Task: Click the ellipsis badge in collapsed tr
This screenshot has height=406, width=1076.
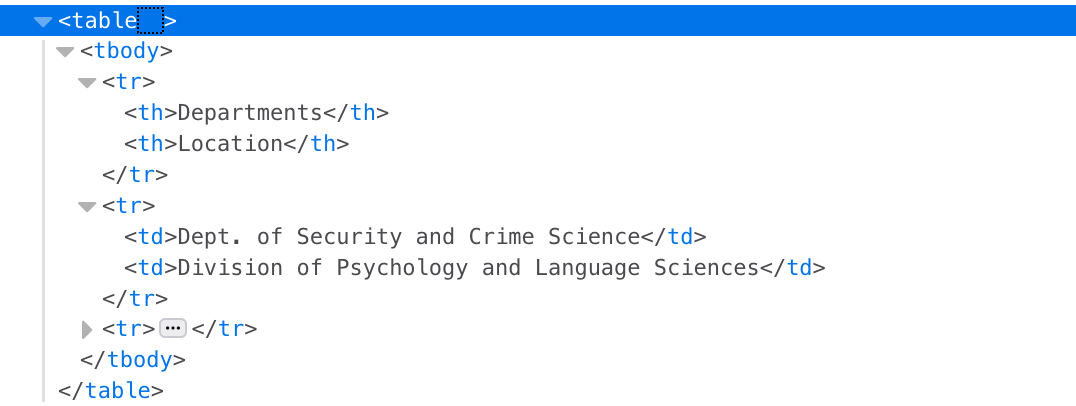Action: click(x=173, y=328)
